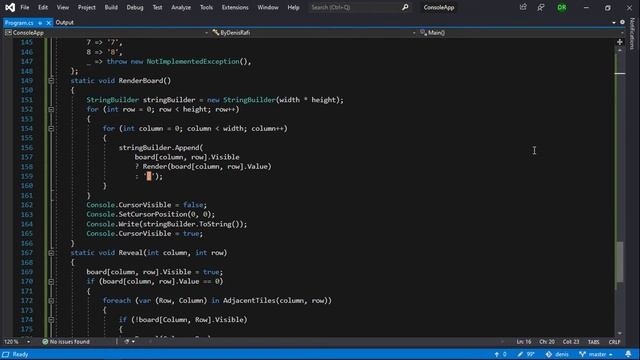Click the search magnifier icon
The height and width of the screenshot is (360, 640).
point(405,7)
